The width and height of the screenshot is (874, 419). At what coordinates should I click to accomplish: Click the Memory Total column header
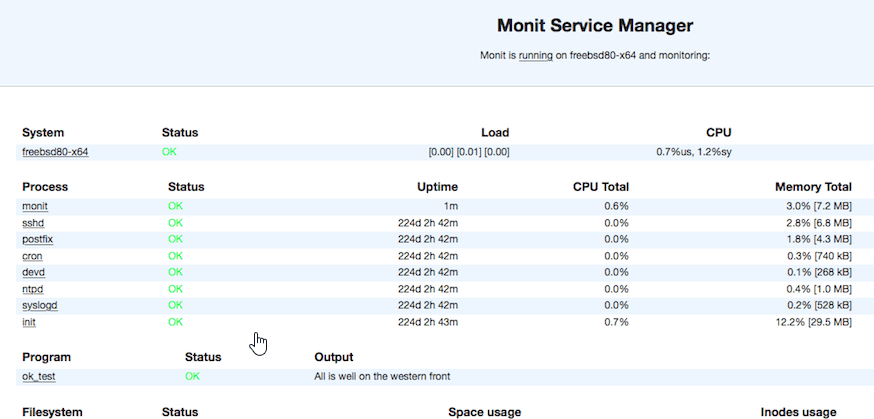813,186
